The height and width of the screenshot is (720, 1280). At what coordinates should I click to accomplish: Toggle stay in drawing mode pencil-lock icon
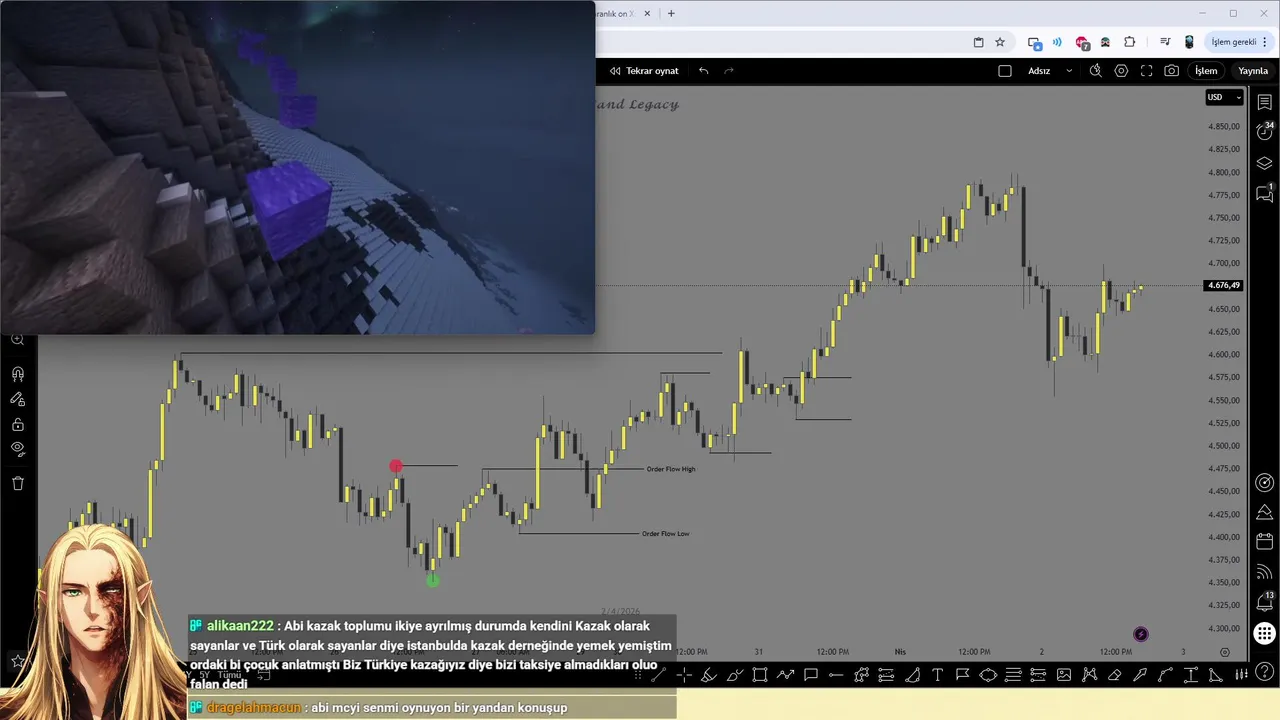pyautogui.click(x=17, y=399)
